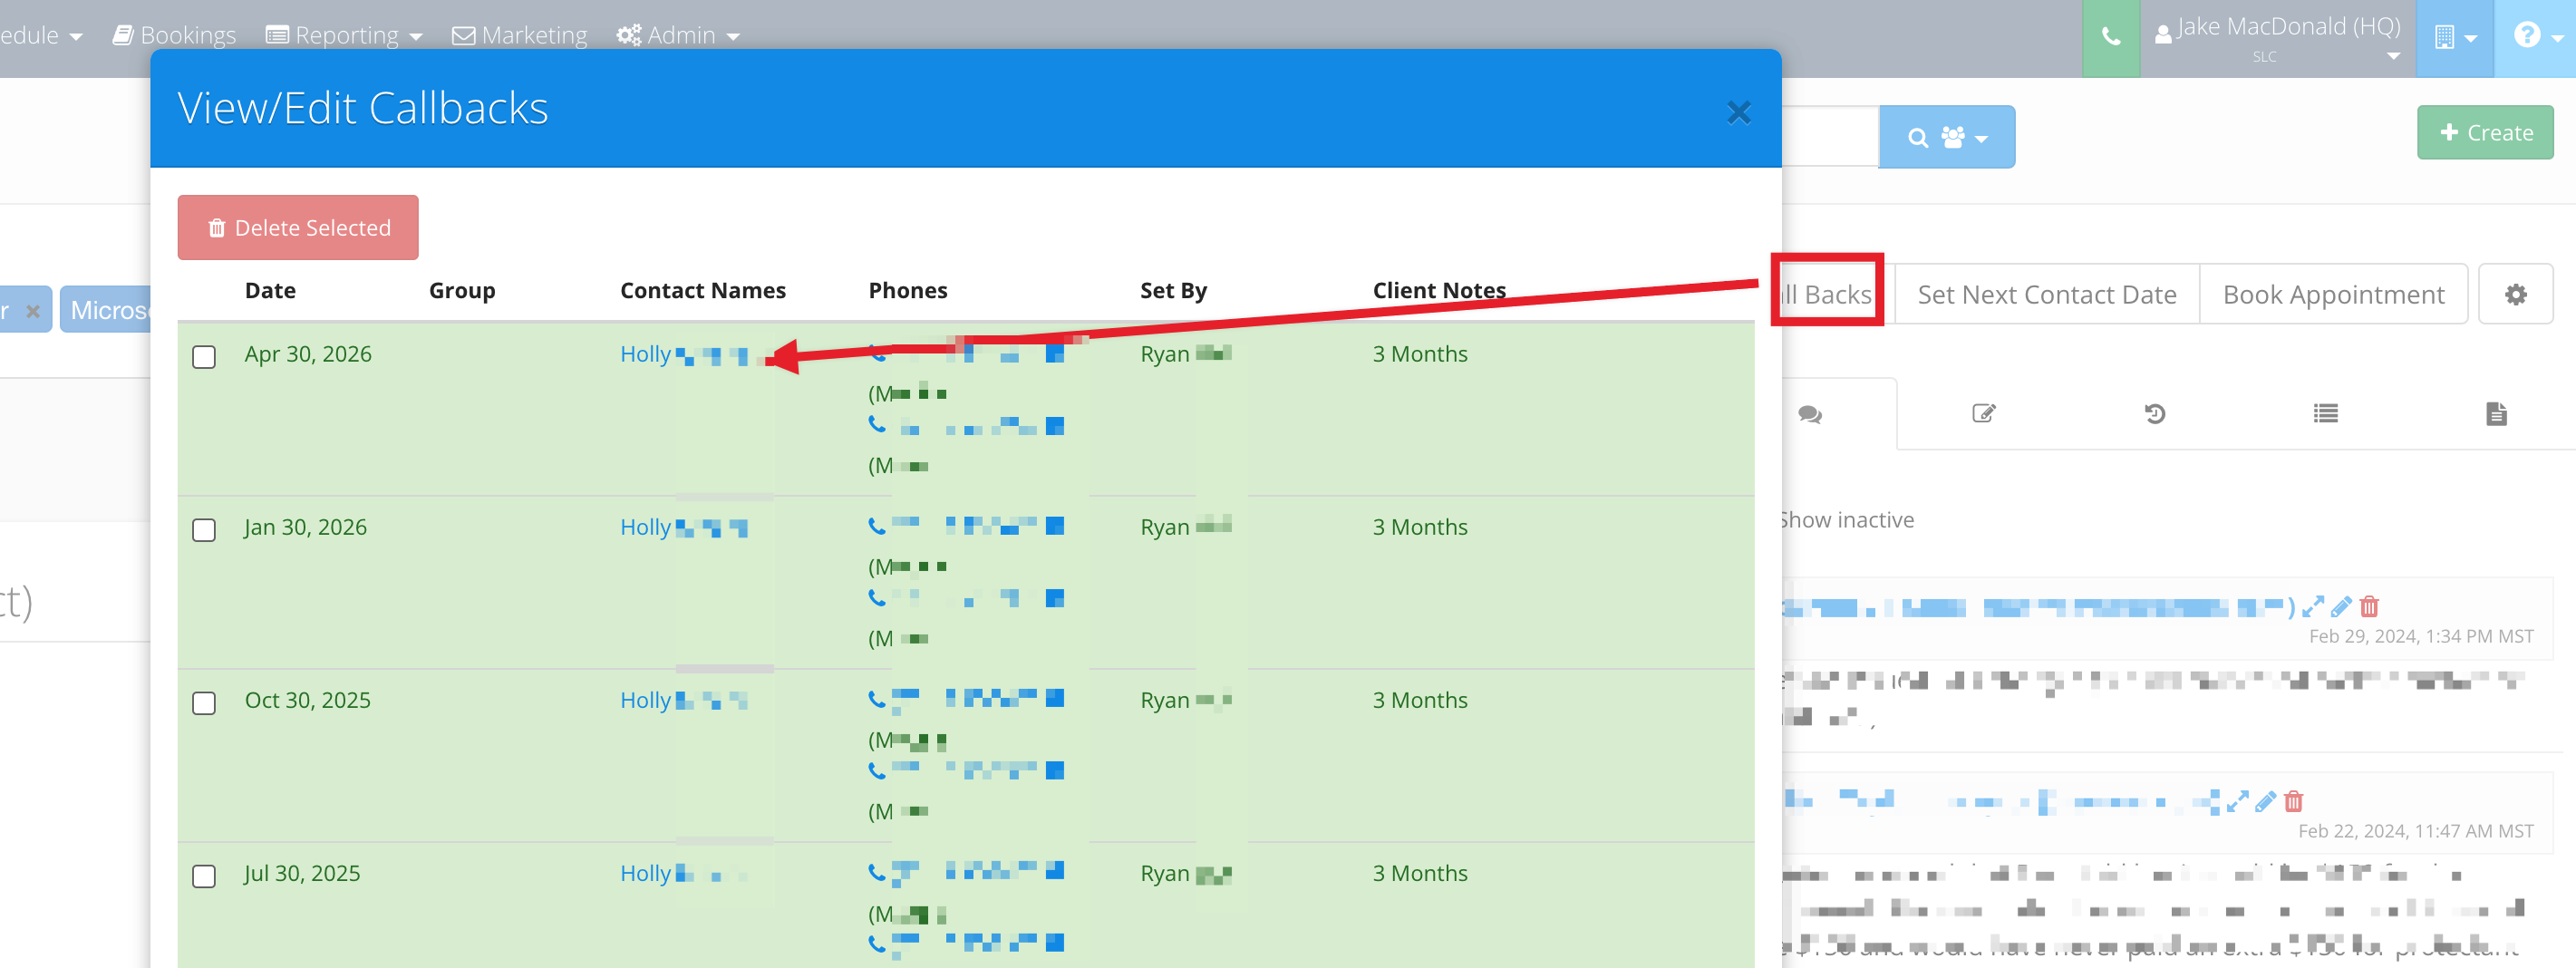
Task: Click the Book Appointment button
Action: 2333,295
